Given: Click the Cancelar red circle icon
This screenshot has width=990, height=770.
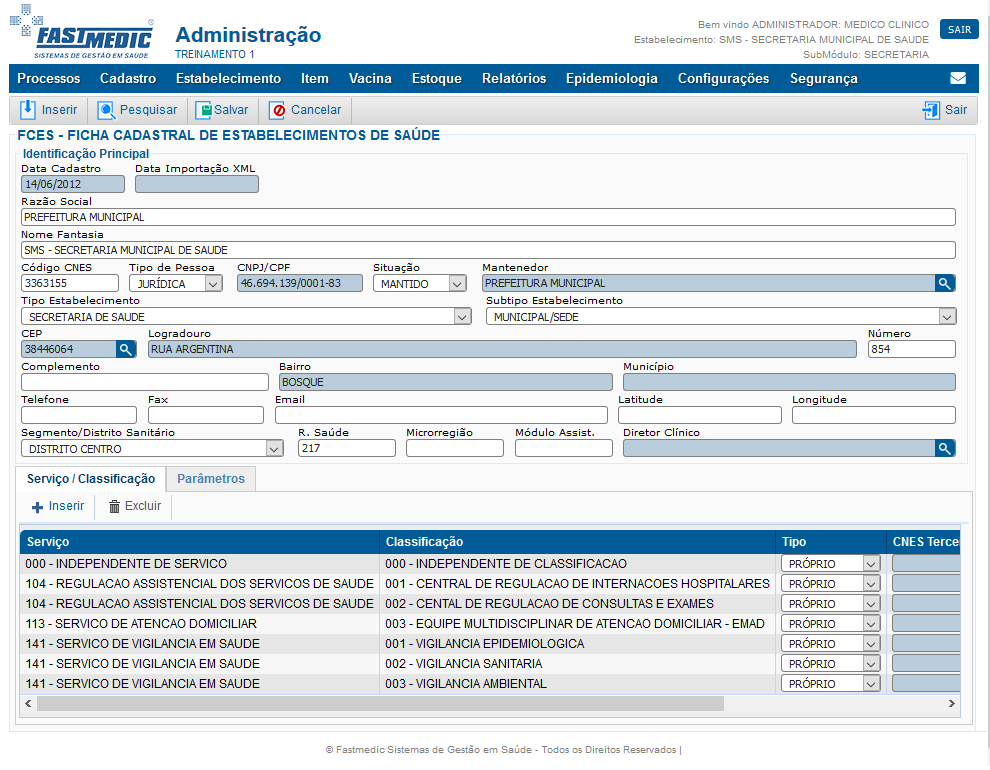Looking at the screenshot, I should 278,110.
